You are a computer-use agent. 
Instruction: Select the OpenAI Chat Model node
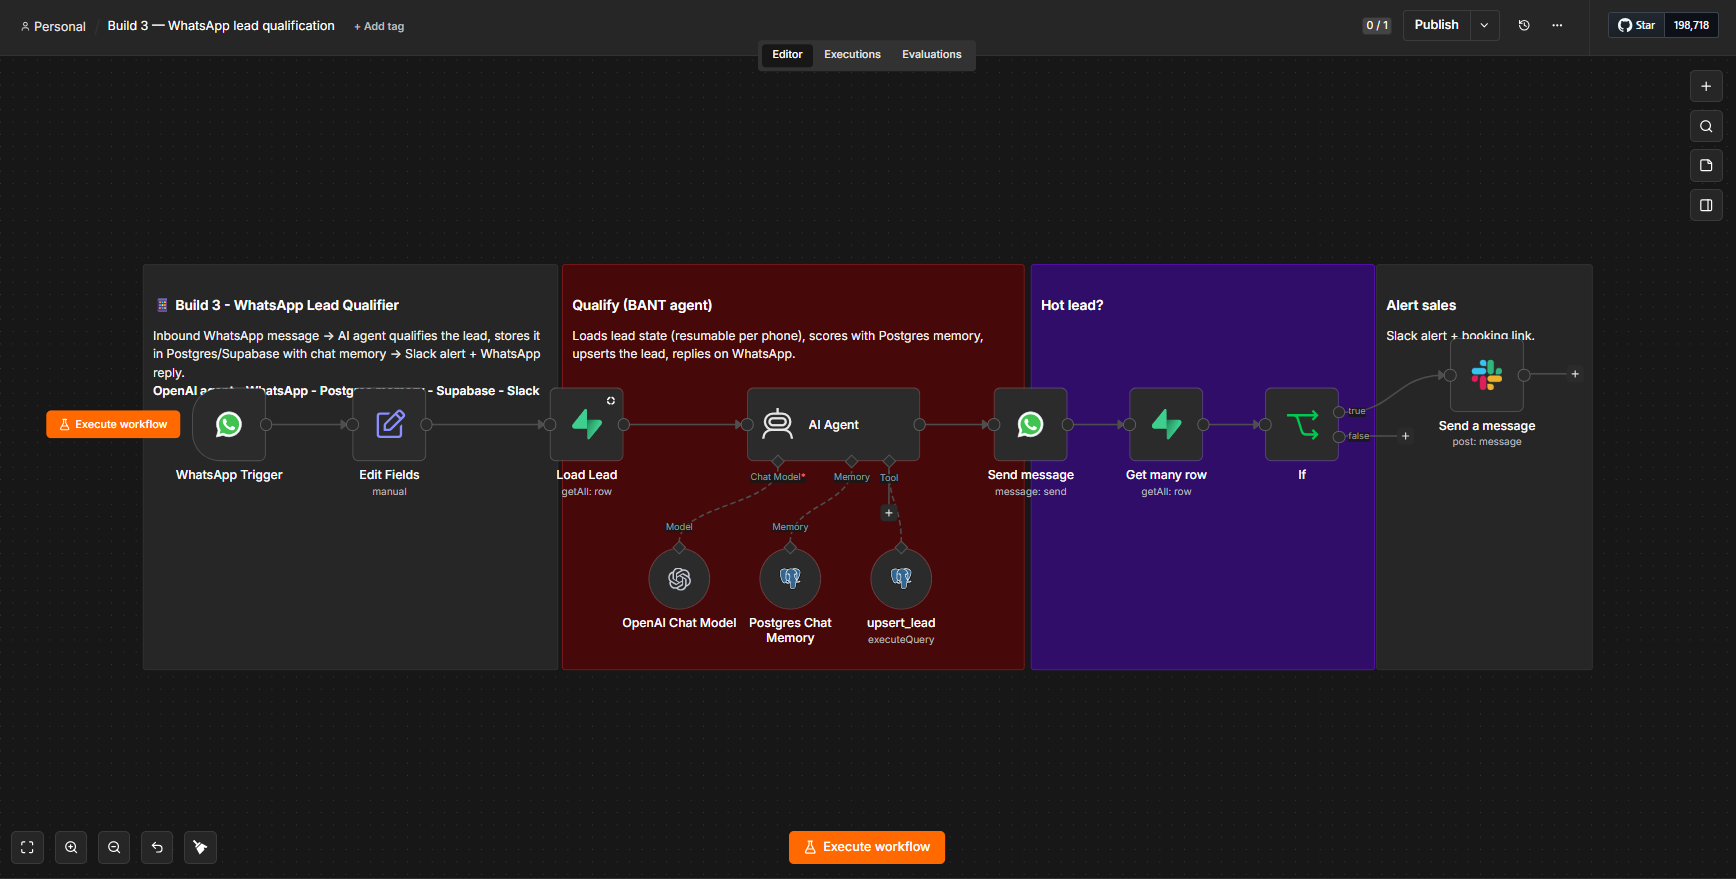[x=679, y=578]
